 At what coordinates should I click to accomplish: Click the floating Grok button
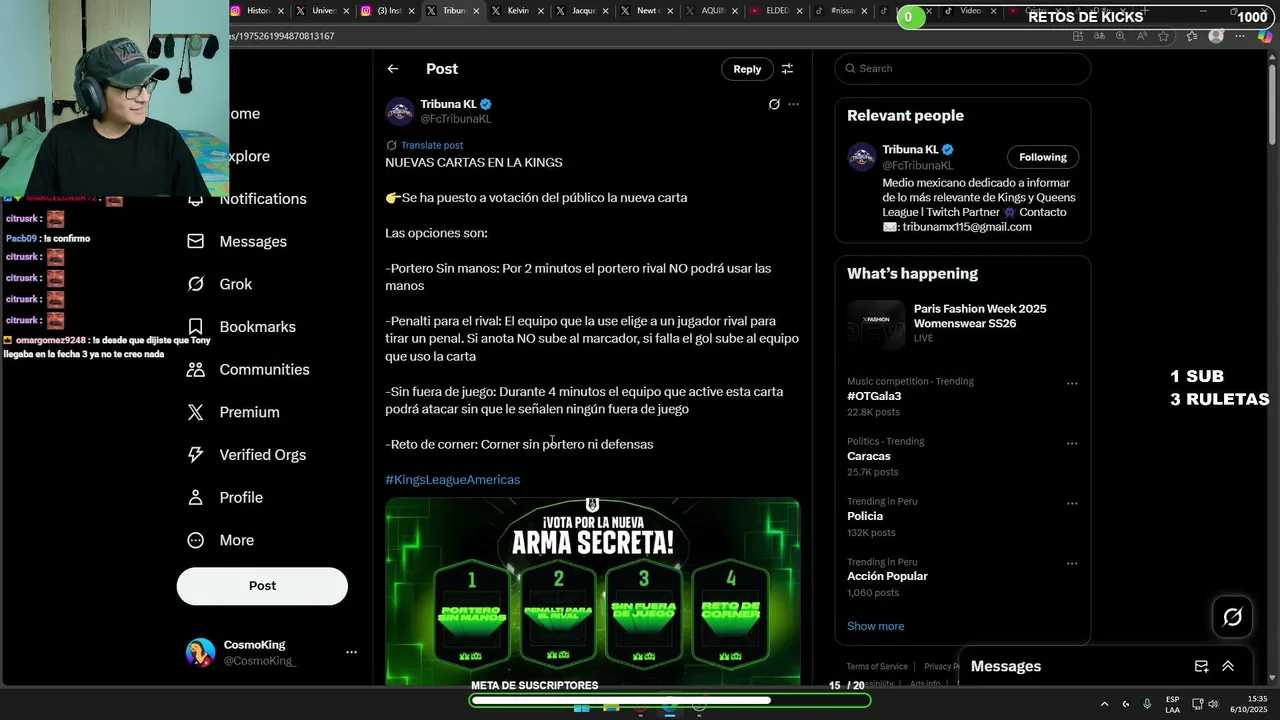1232,617
